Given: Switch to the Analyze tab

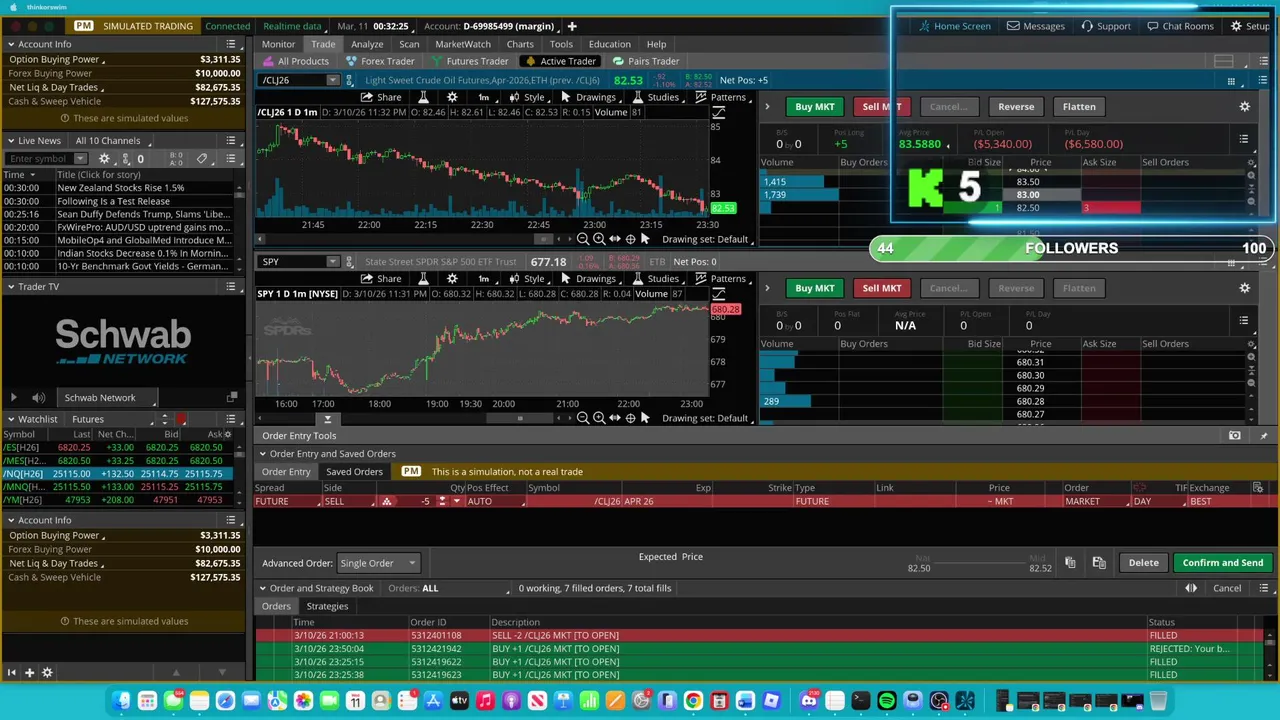Looking at the screenshot, I should (x=367, y=44).
